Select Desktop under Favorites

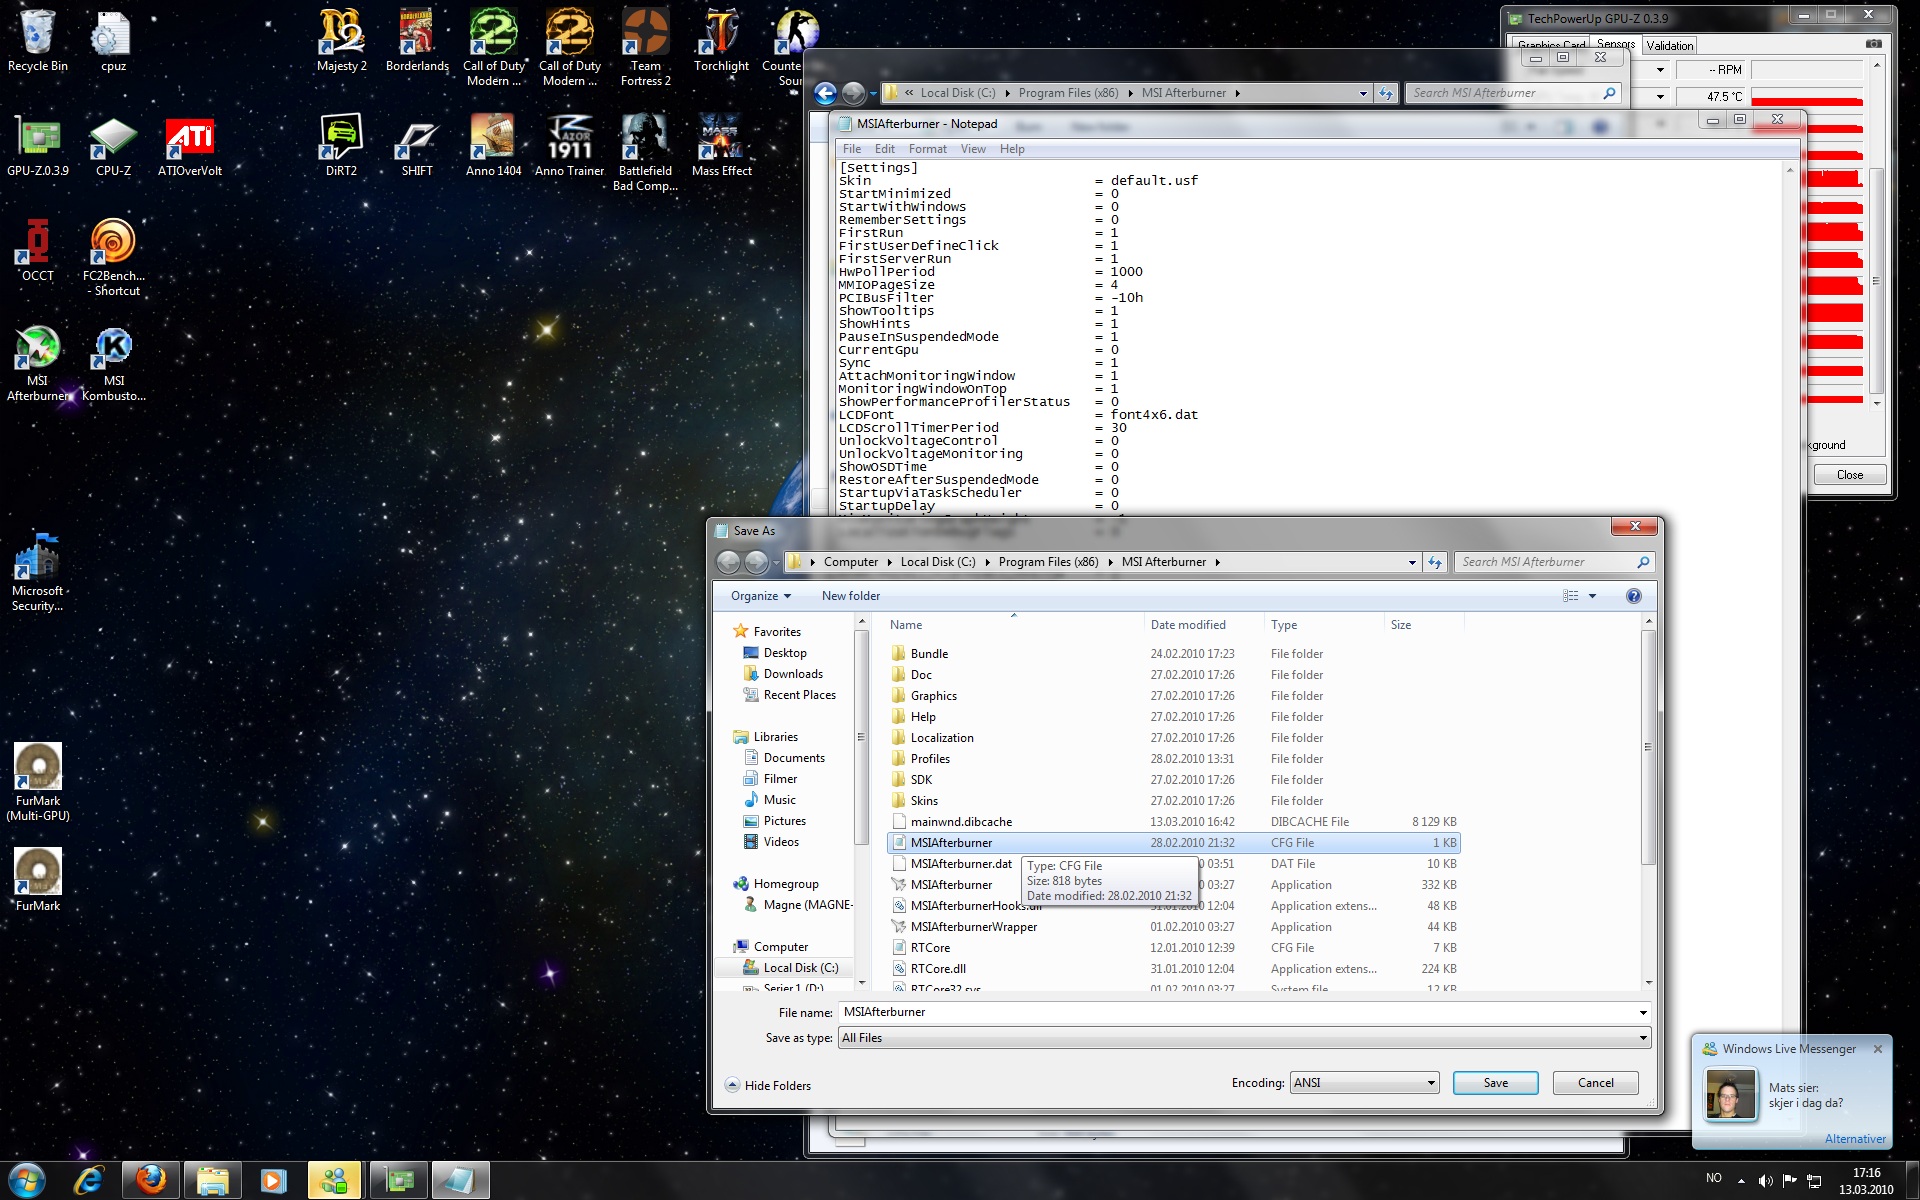[785, 653]
